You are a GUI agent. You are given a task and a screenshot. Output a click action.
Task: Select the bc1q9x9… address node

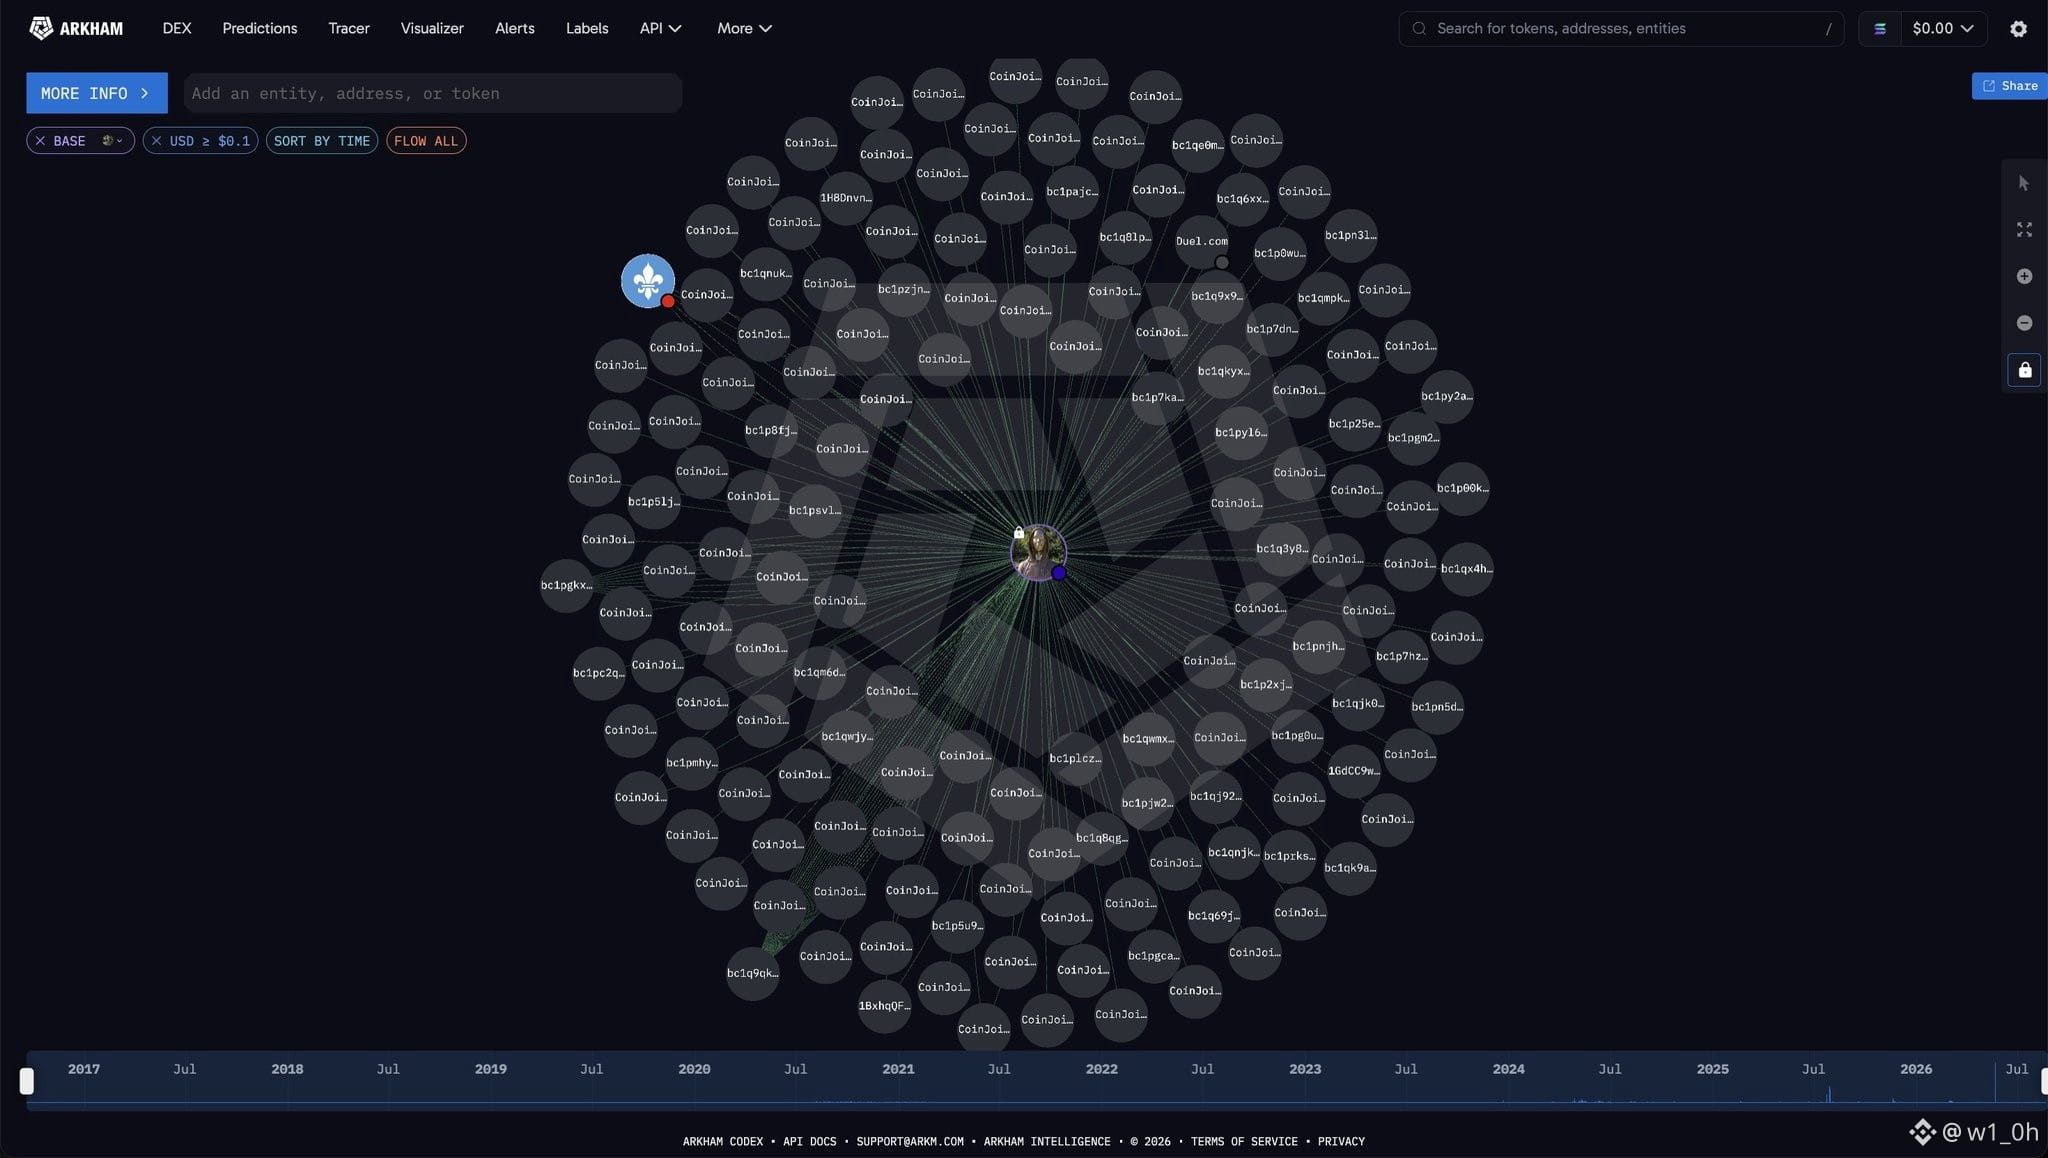(1217, 296)
